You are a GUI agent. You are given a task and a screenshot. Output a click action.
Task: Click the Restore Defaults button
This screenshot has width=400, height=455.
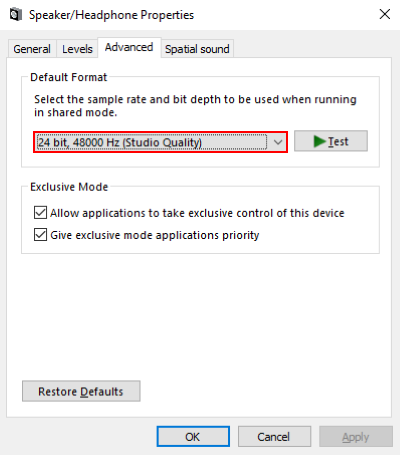[x=81, y=391]
